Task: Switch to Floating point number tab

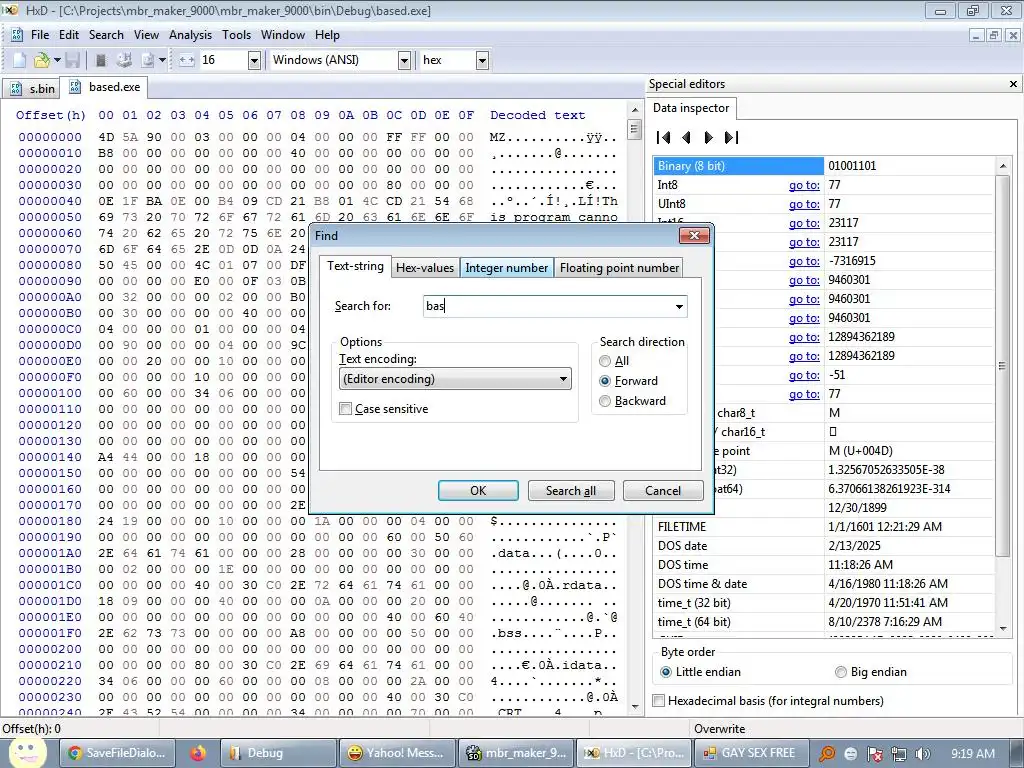Action: click(619, 268)
